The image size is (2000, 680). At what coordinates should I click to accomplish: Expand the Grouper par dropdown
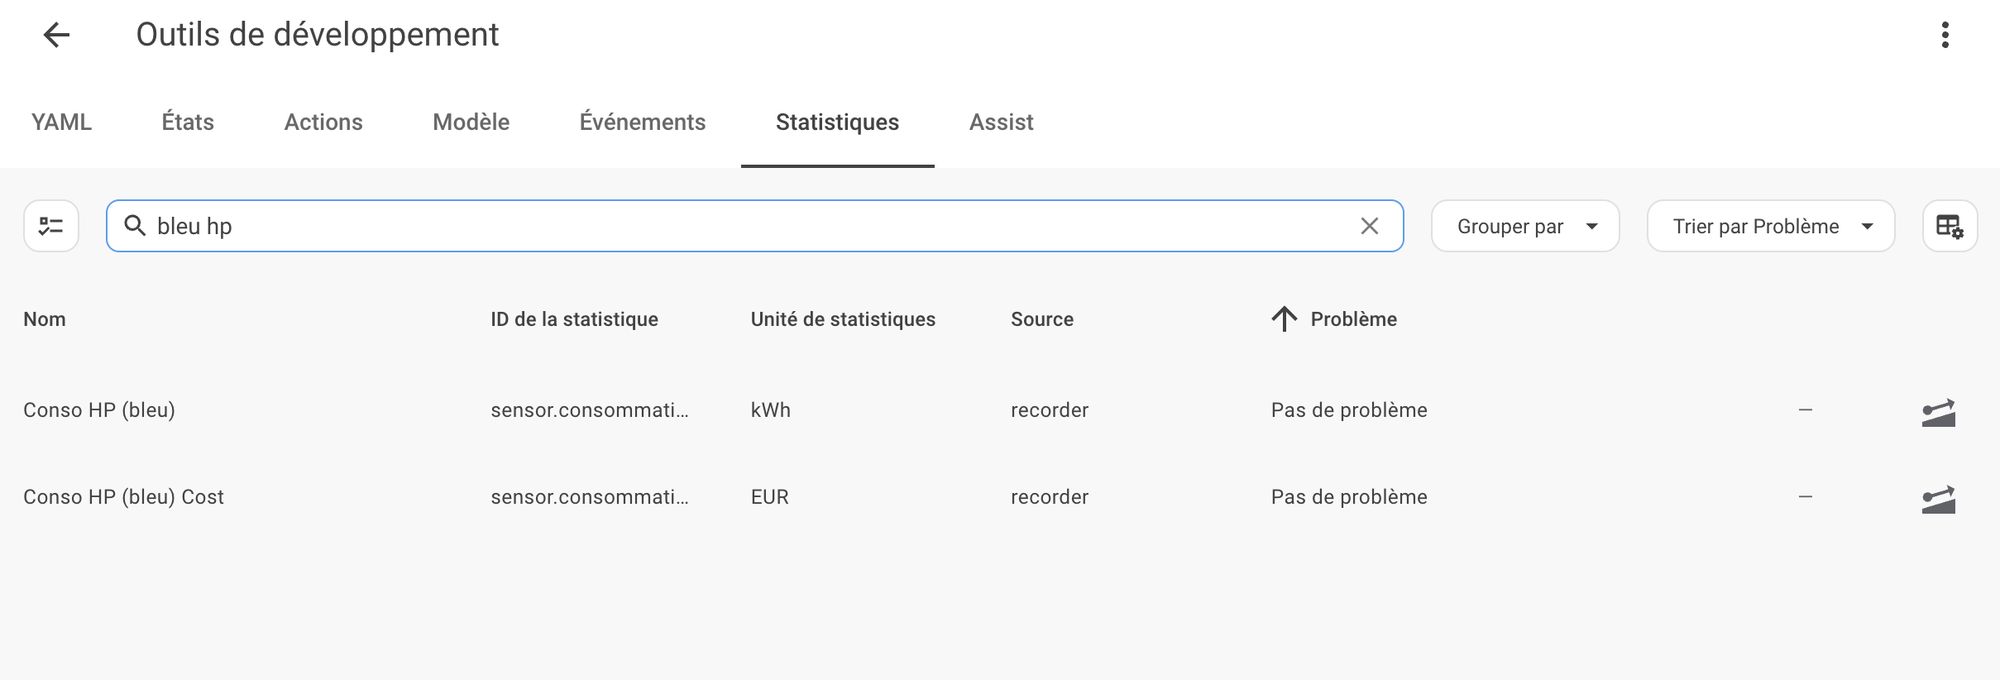[x=1524, y=226]
